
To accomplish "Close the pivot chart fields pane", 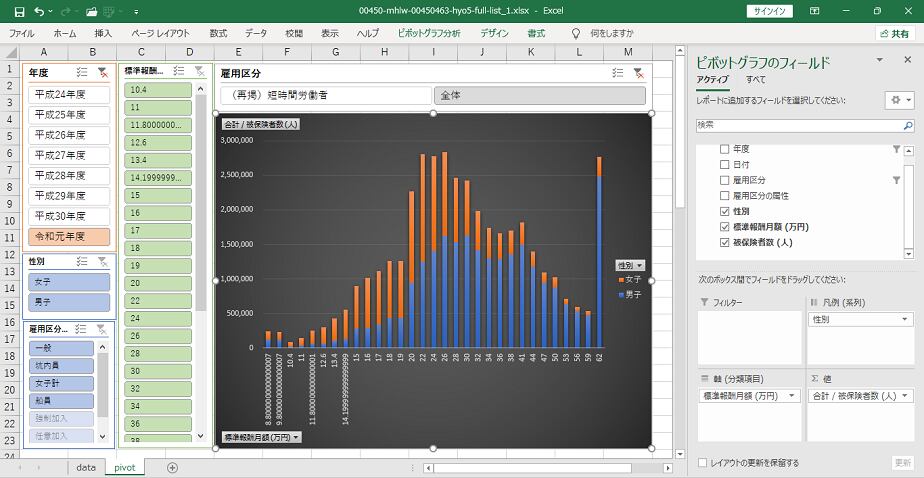I will (908, 60).
